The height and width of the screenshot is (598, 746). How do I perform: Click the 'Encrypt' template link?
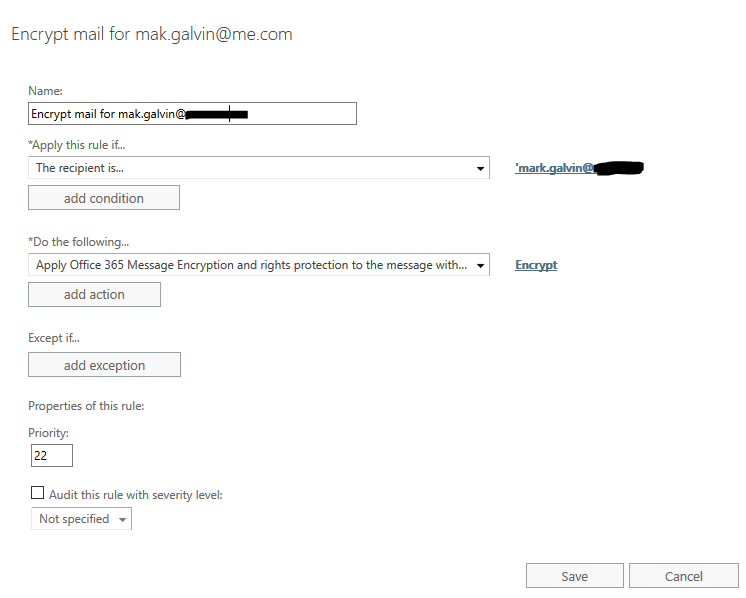[536, 265]
